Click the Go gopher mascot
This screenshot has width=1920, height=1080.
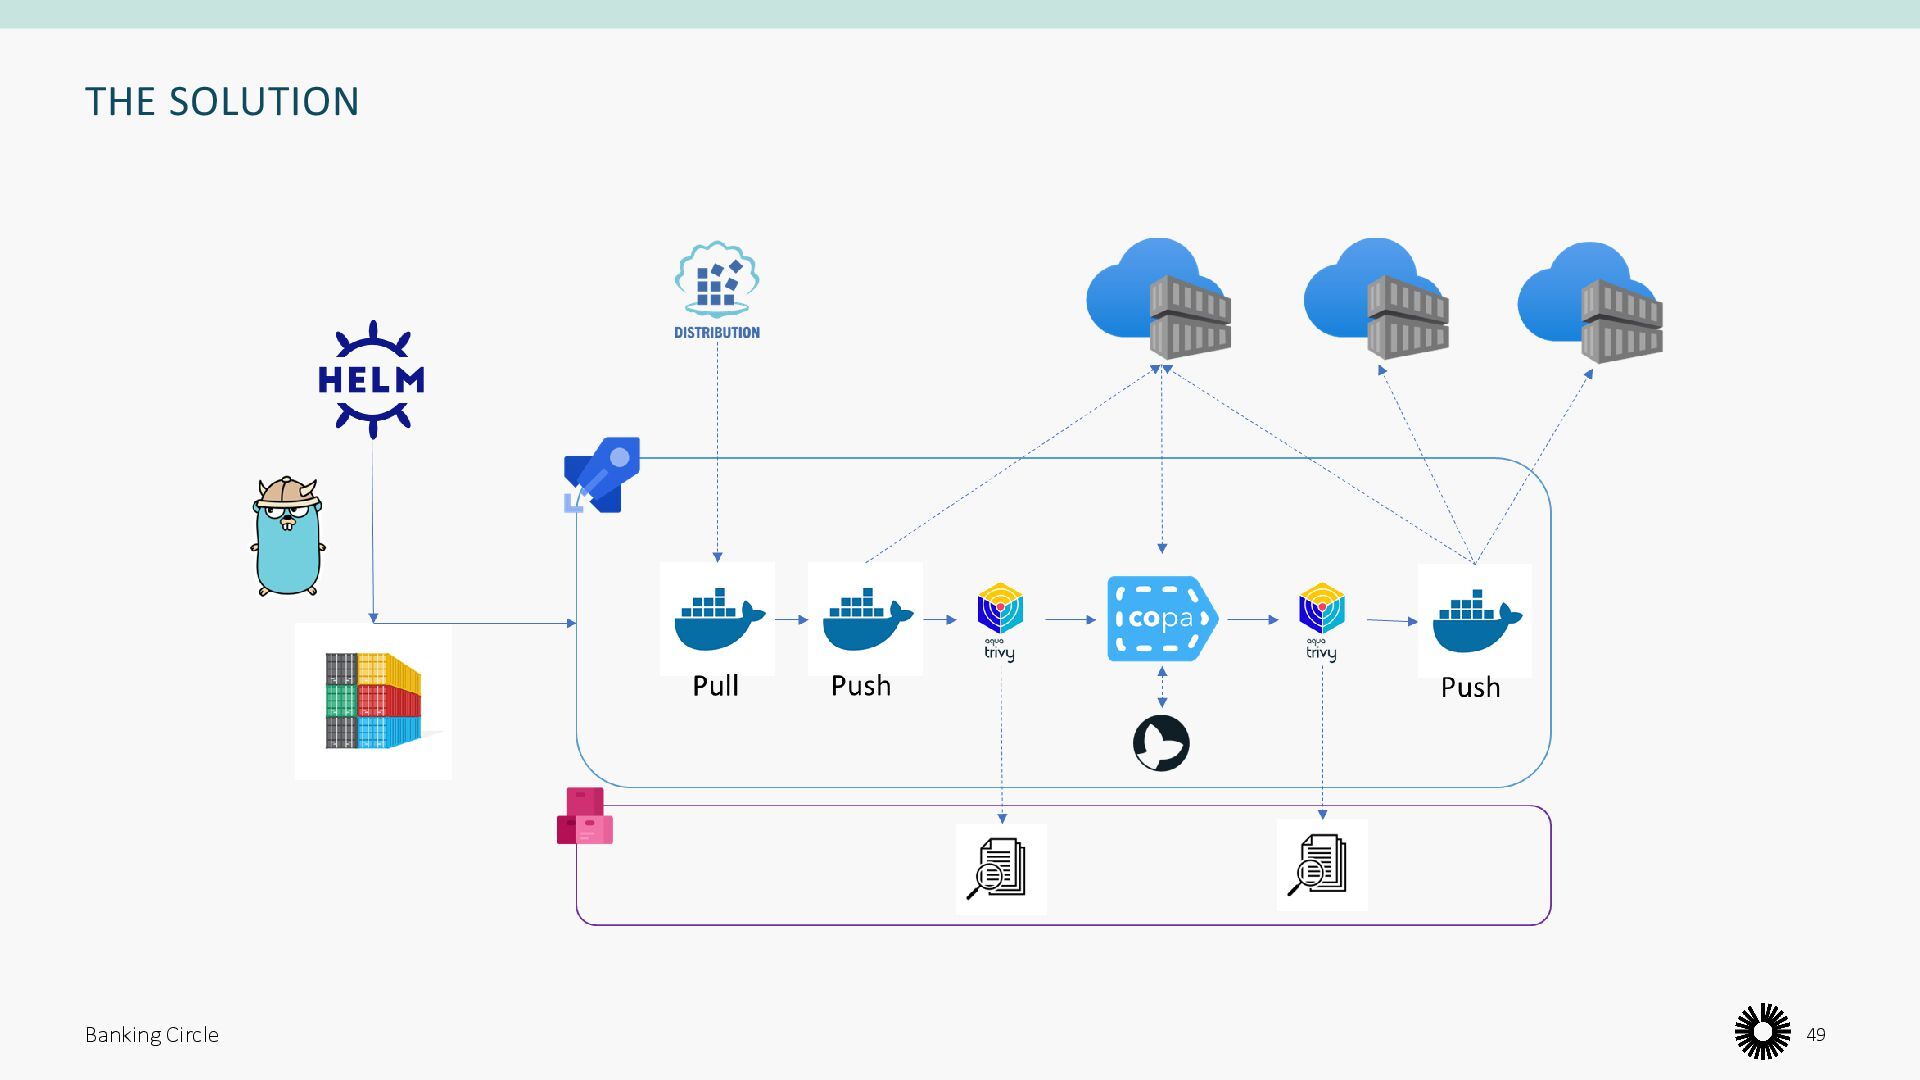pos(288,537)
